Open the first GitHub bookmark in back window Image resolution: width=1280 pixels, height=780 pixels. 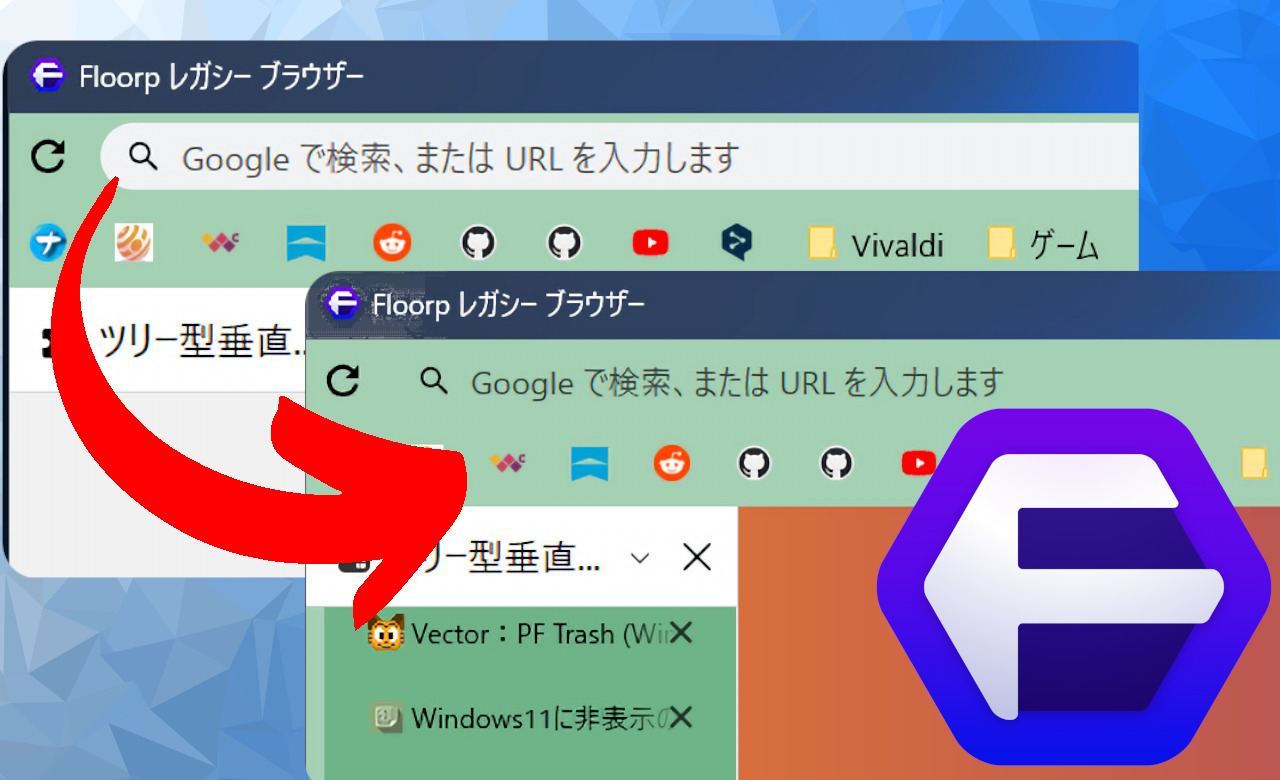coord(478,243)
